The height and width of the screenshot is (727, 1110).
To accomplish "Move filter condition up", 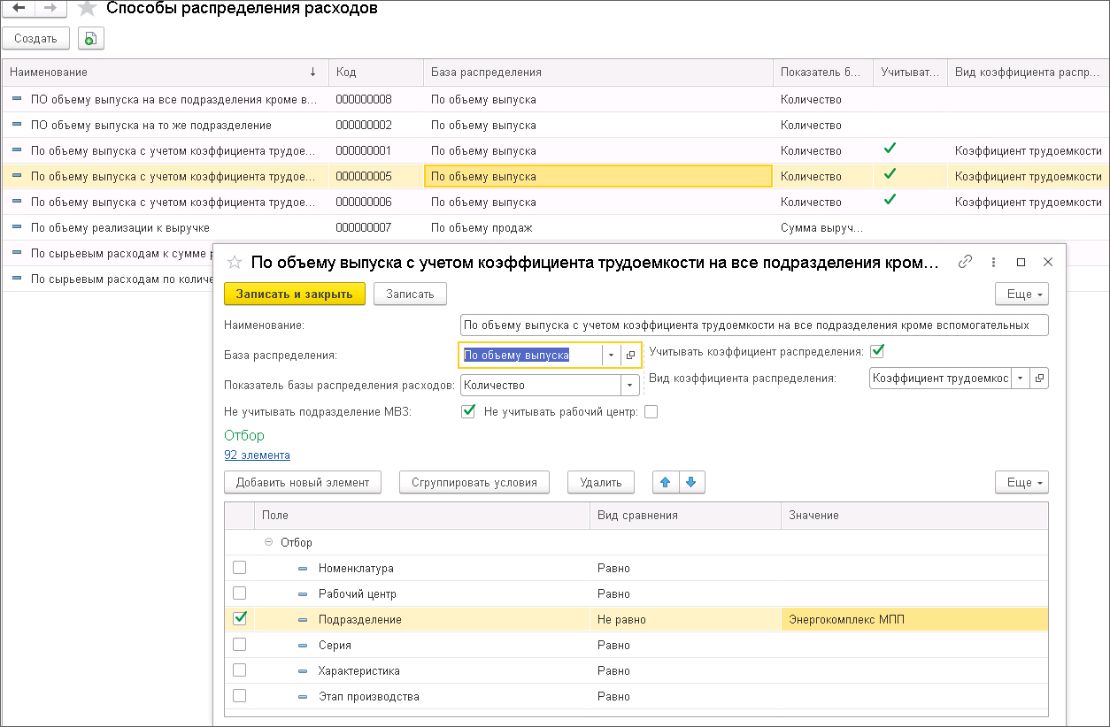I will [x=665, y=482].
